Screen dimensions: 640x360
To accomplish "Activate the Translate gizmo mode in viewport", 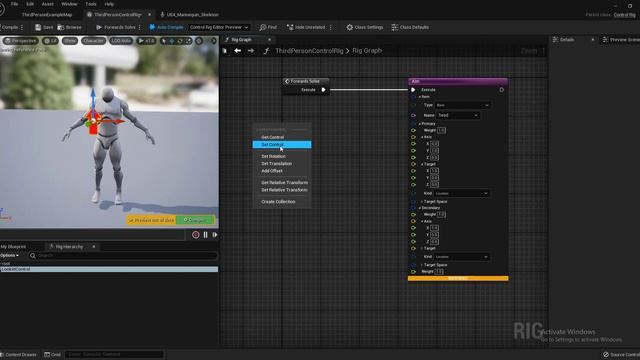I will tap(171, 41).
